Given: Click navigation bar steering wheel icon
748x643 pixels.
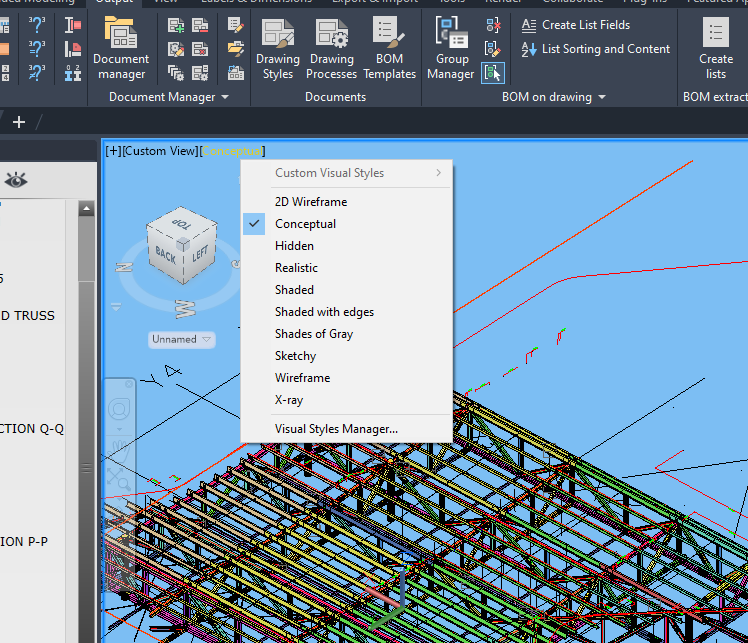Looking at the screenshot, I should (119, 409).
